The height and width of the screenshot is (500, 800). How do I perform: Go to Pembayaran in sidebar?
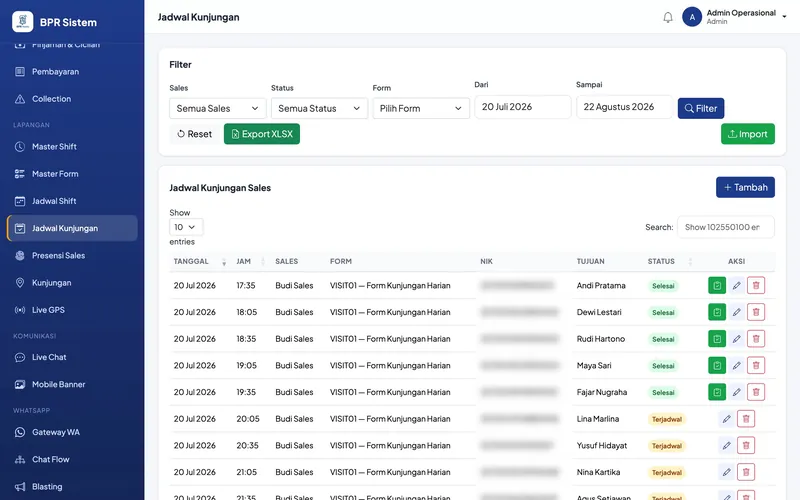coord(72,71)
